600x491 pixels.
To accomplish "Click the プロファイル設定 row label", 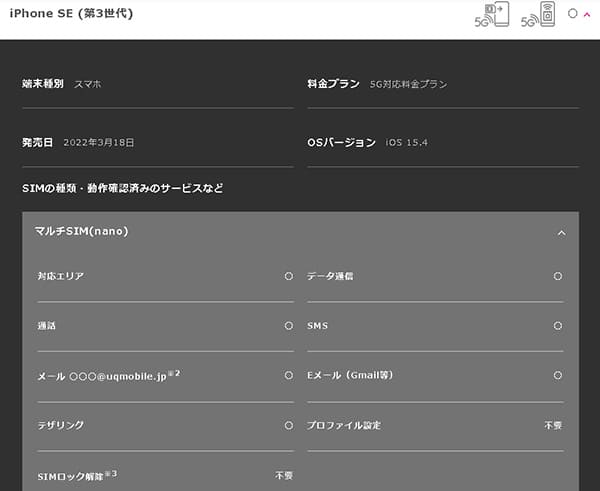I will click(x=344, y=425).
